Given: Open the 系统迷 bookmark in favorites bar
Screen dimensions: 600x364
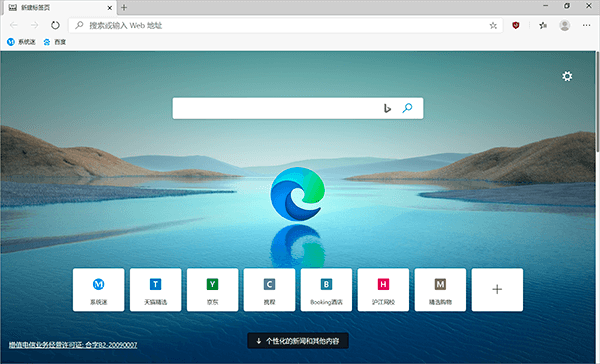Looking at the screenshot, I should click(x=21, y=42).
